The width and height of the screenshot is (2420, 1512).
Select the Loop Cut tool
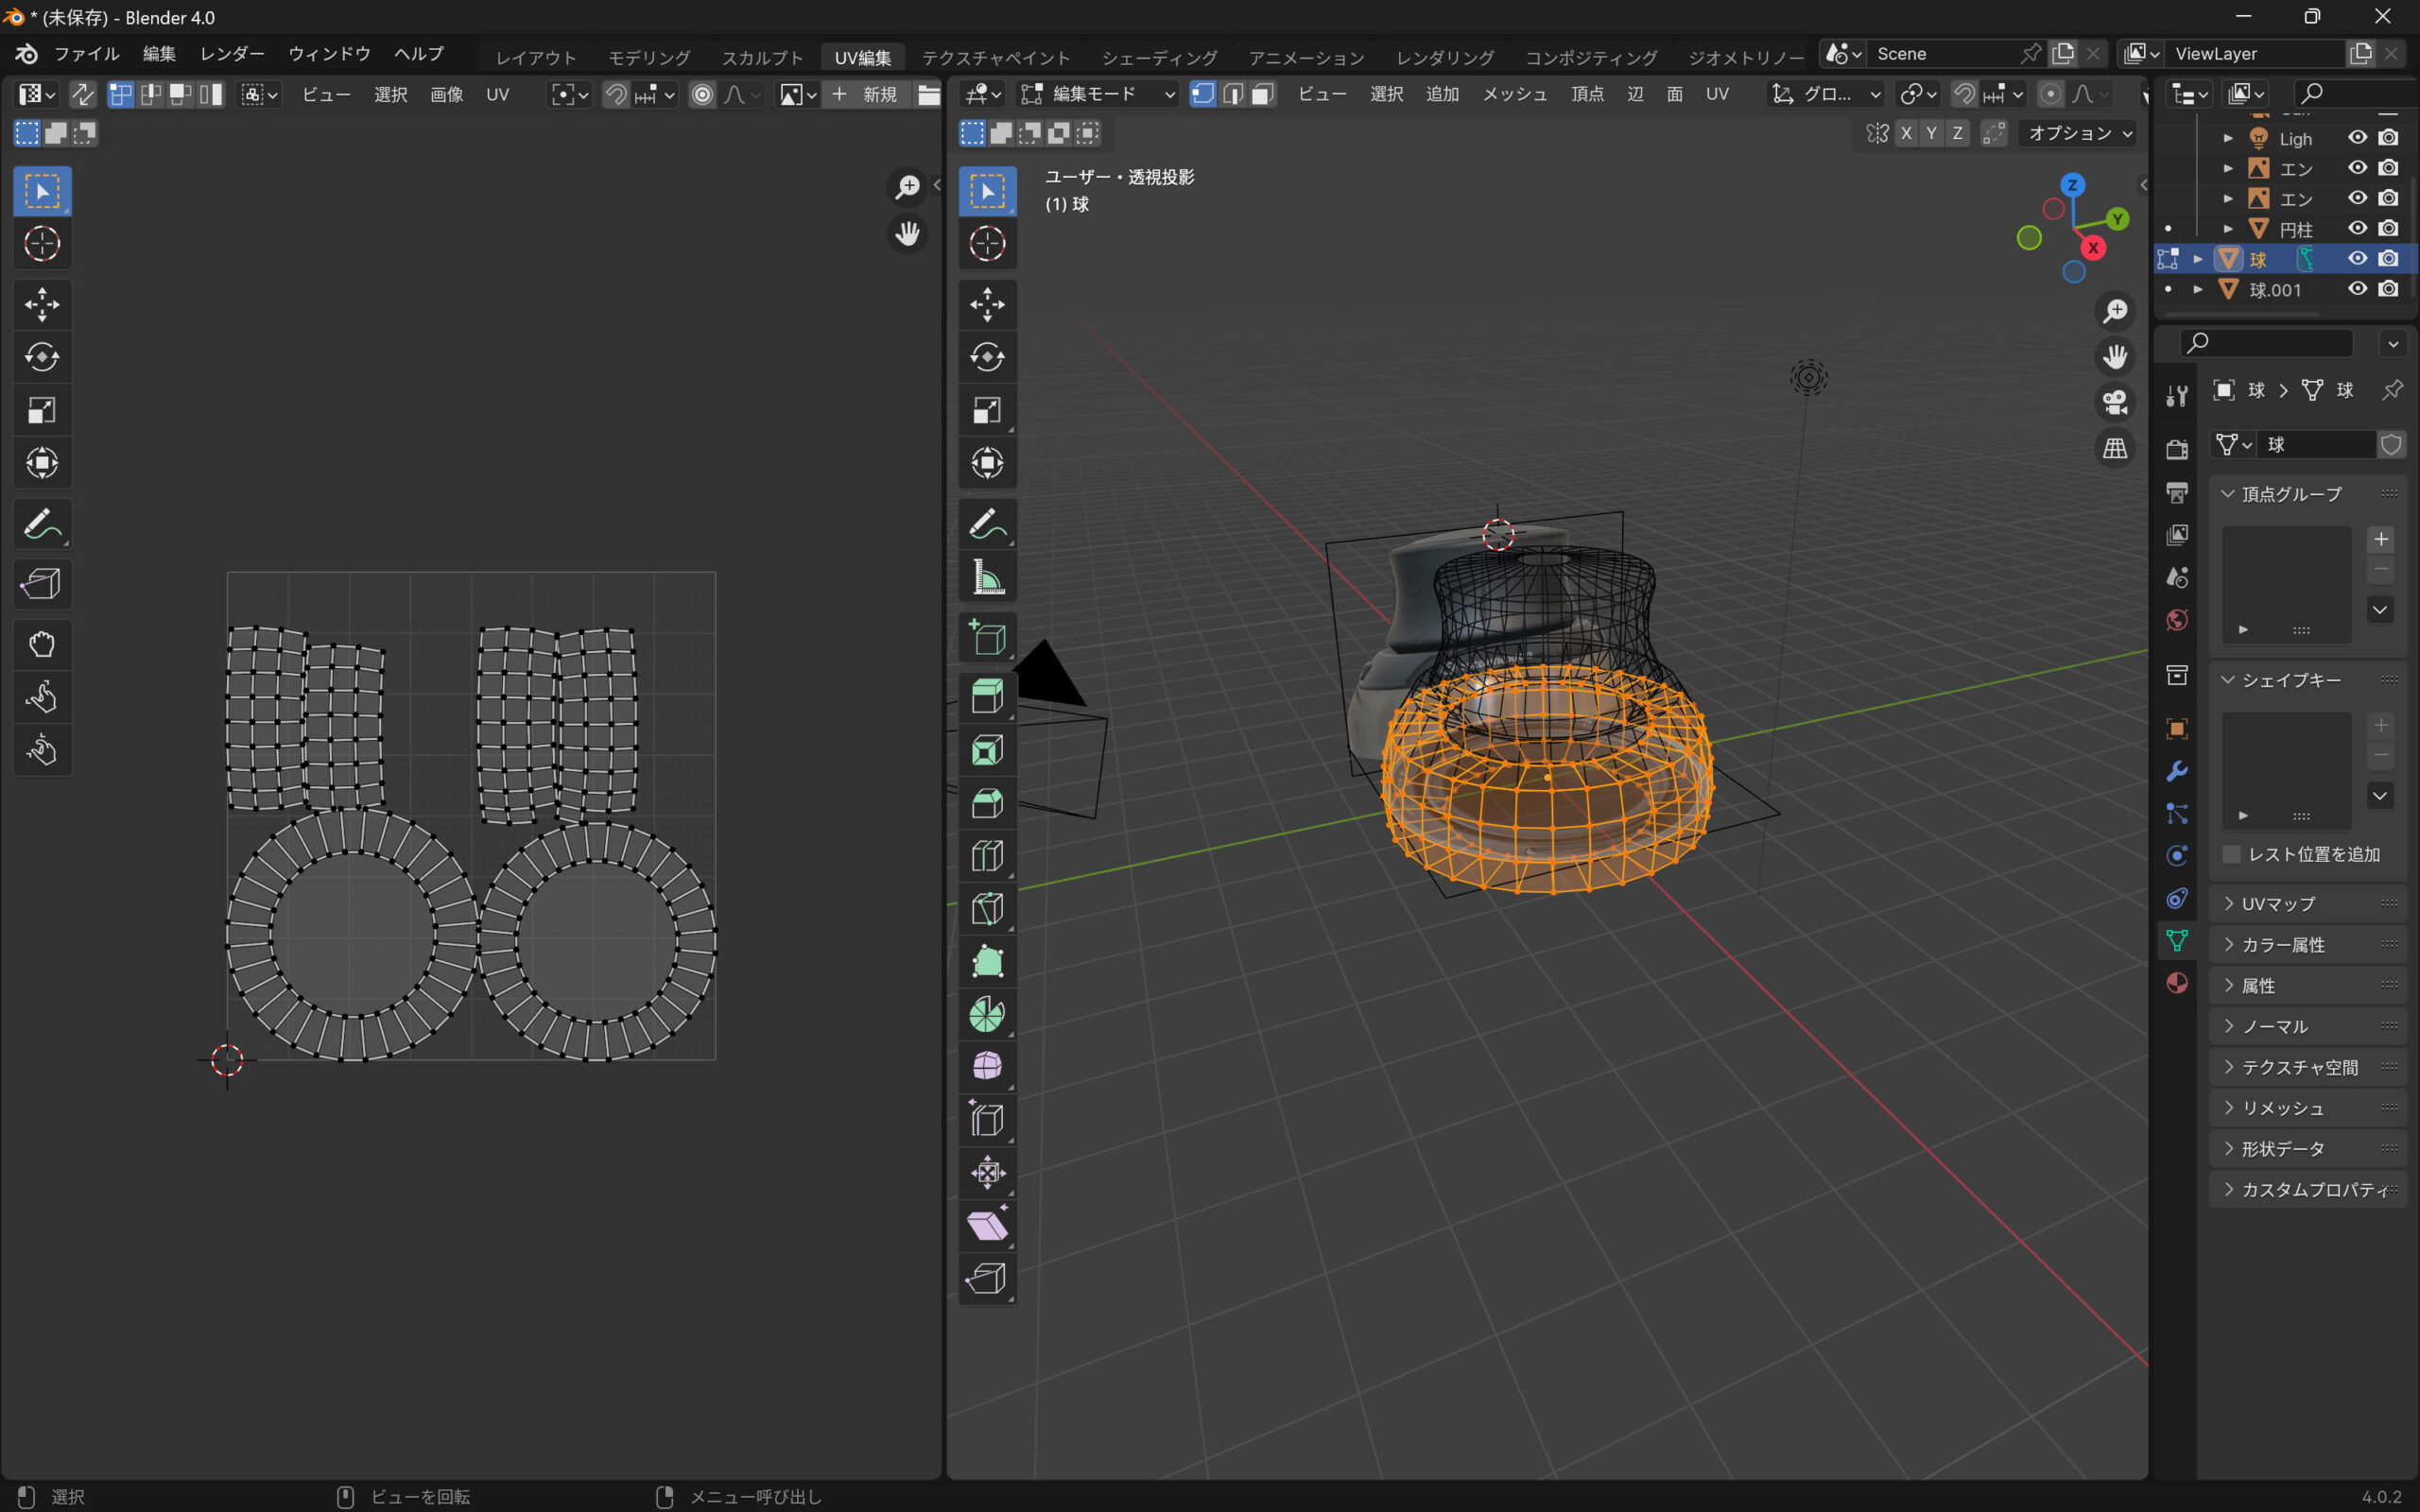987,855
